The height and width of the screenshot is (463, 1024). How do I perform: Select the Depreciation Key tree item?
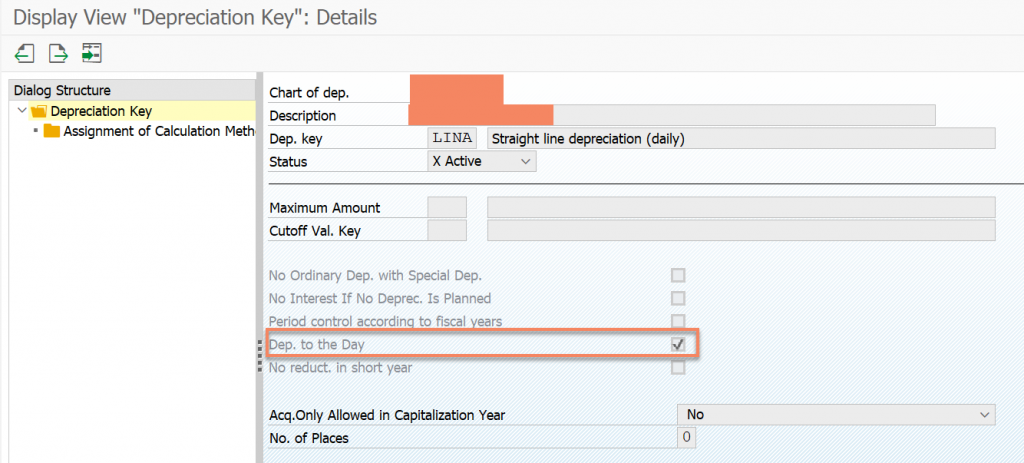click(x=101, y=111)
